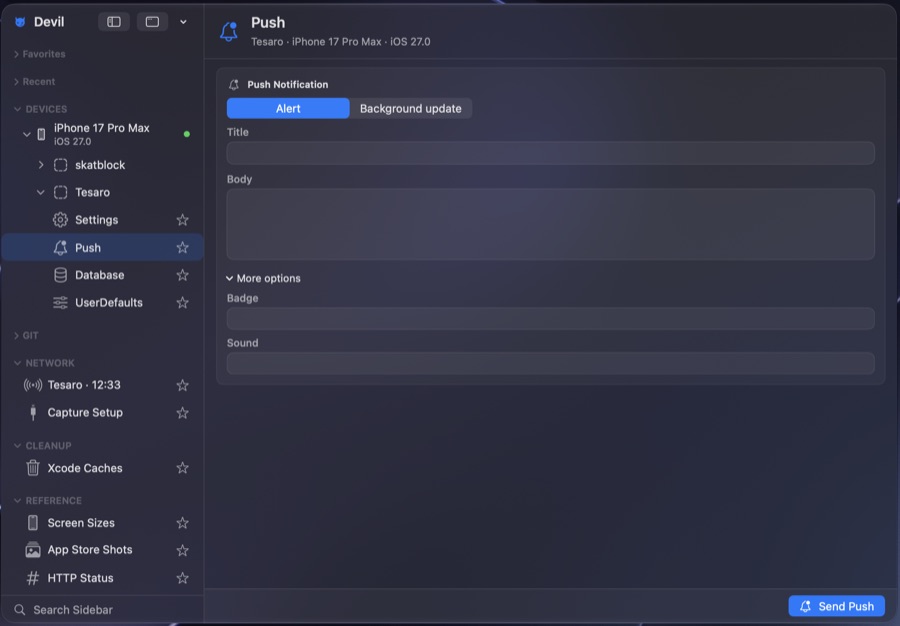This screenshot has width=900, height=626.
Task: Toggle the sidebar layout button
Action: [x=114, y=22]
